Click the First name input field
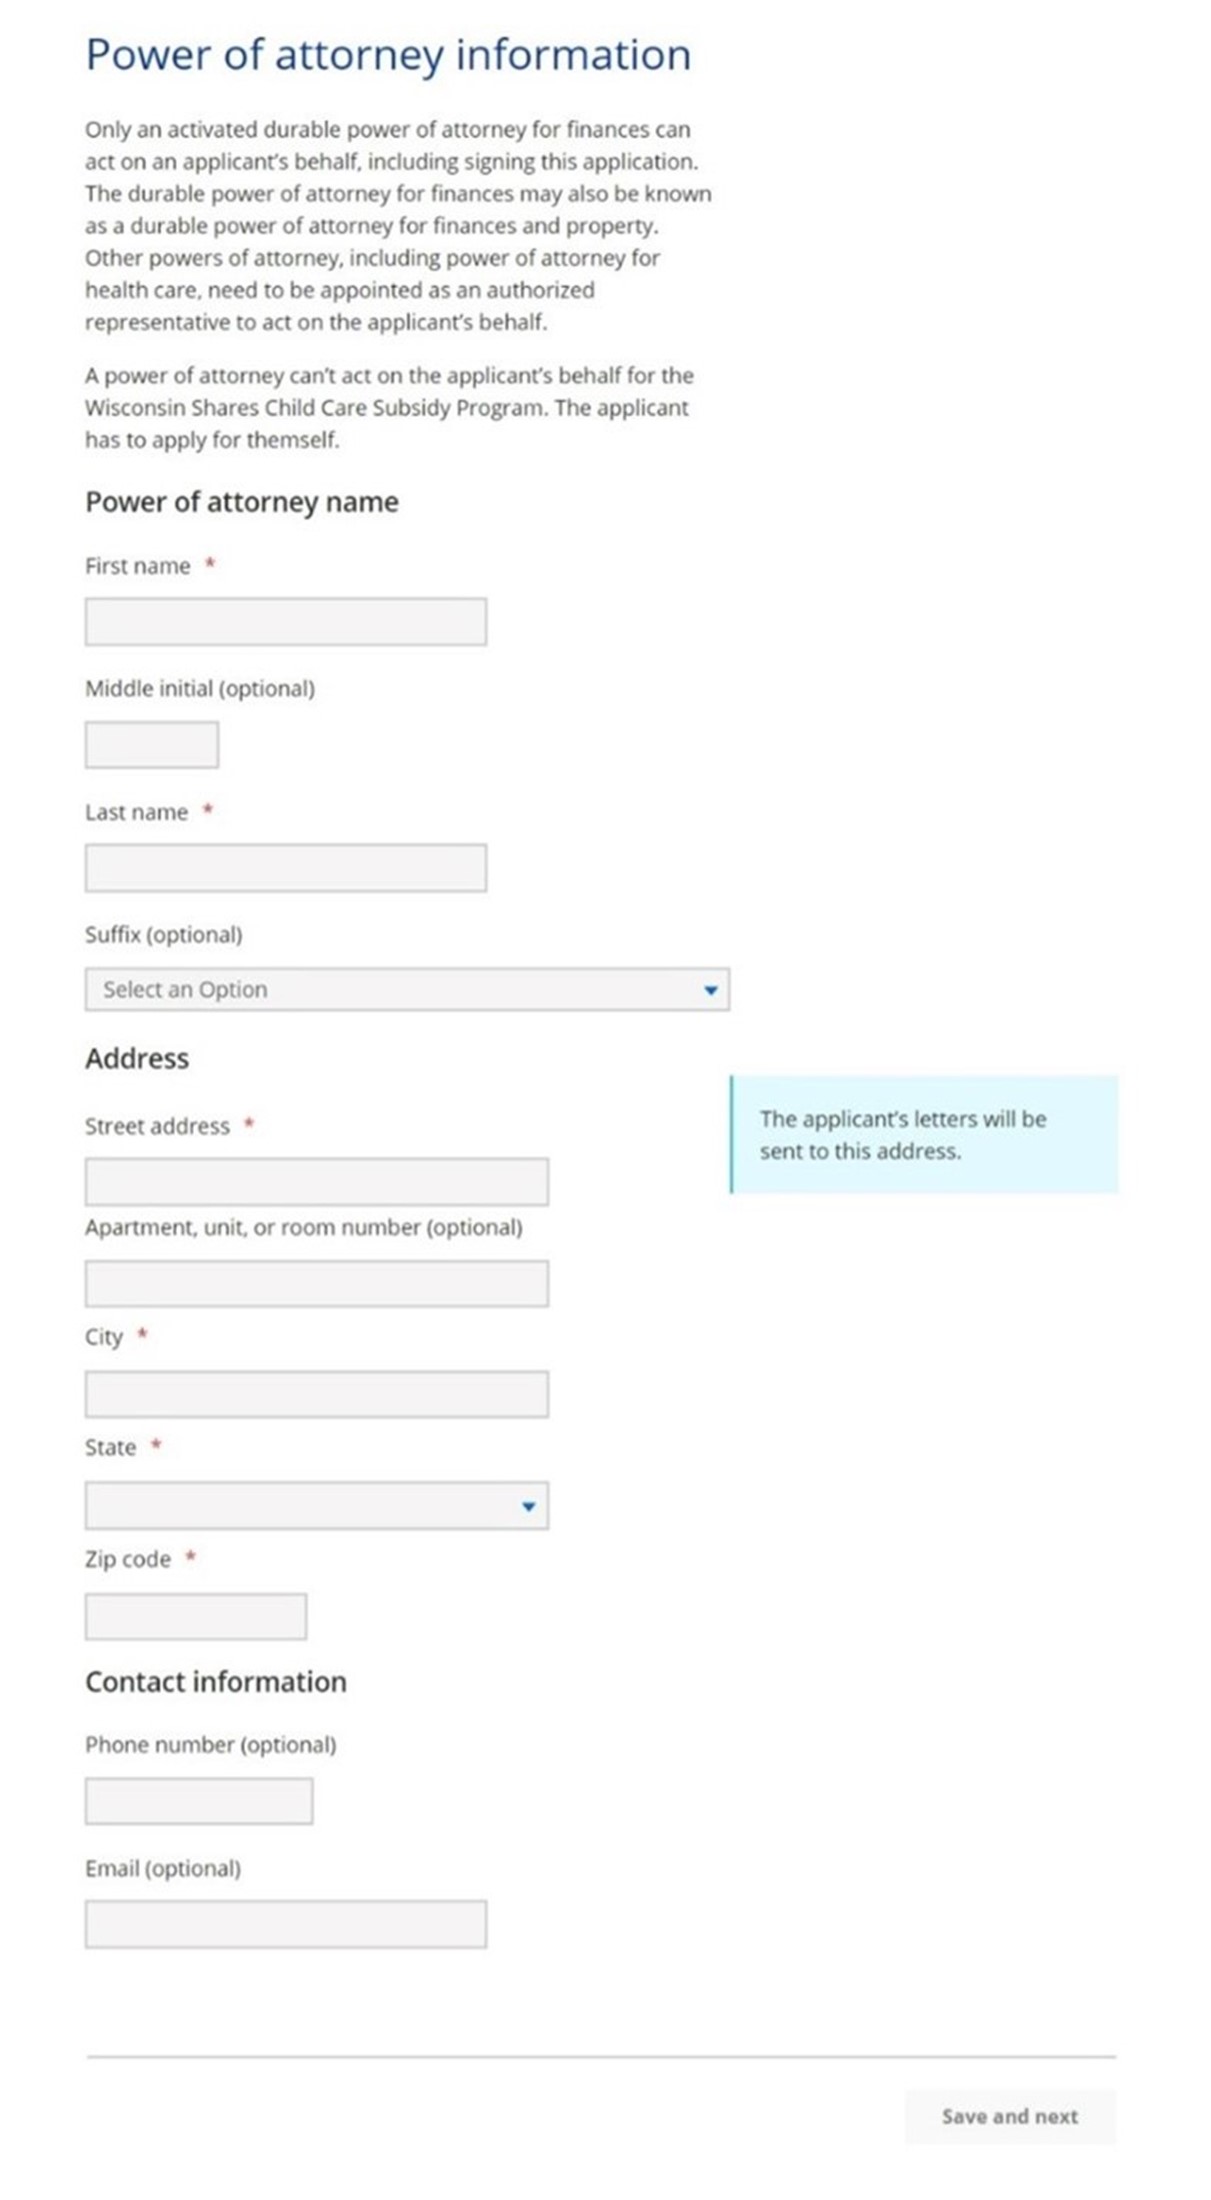This screenshot has height=2200, width=1211. pos(285,622)
